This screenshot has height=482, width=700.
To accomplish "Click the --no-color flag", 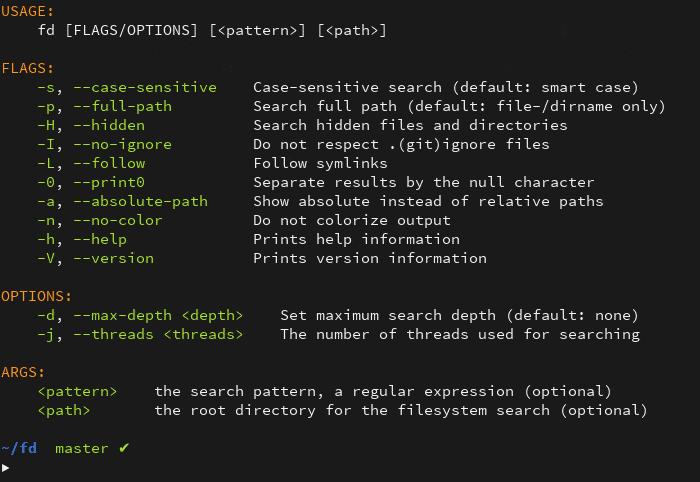I will point(118,220).
